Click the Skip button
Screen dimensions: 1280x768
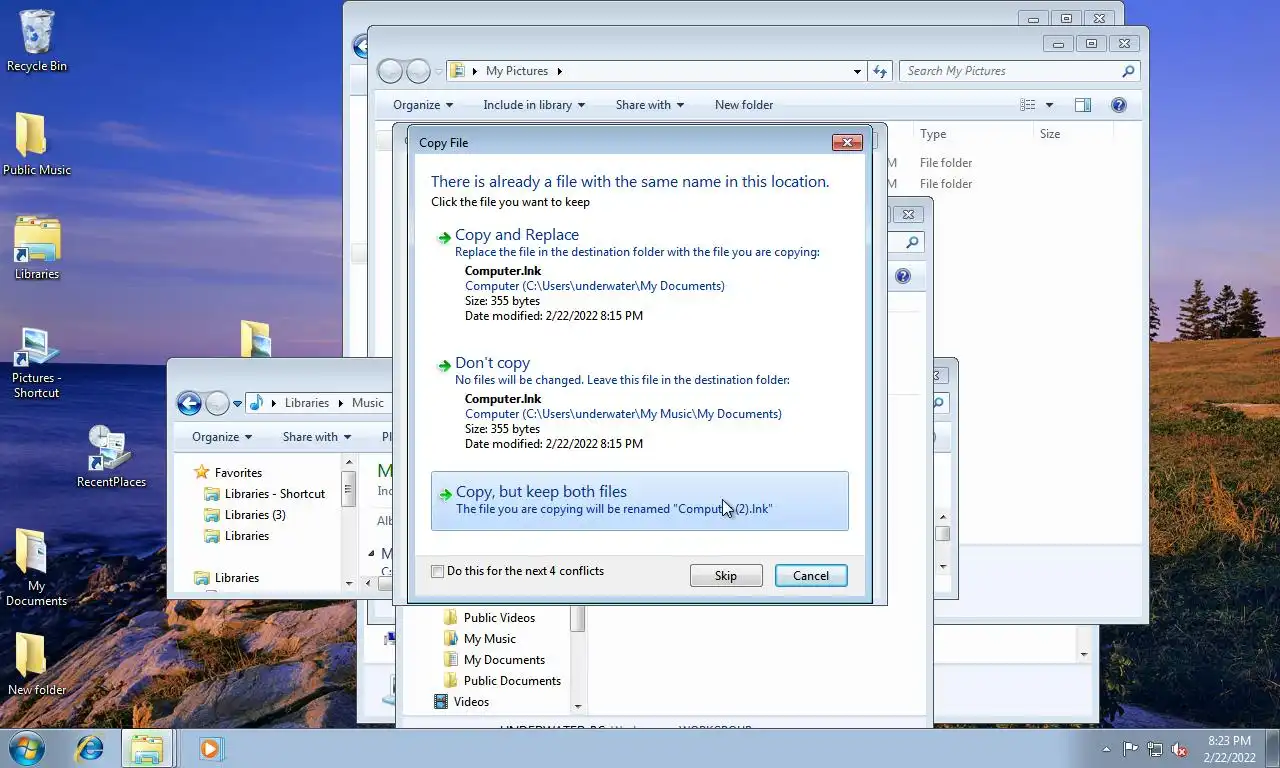coord(726,576)
